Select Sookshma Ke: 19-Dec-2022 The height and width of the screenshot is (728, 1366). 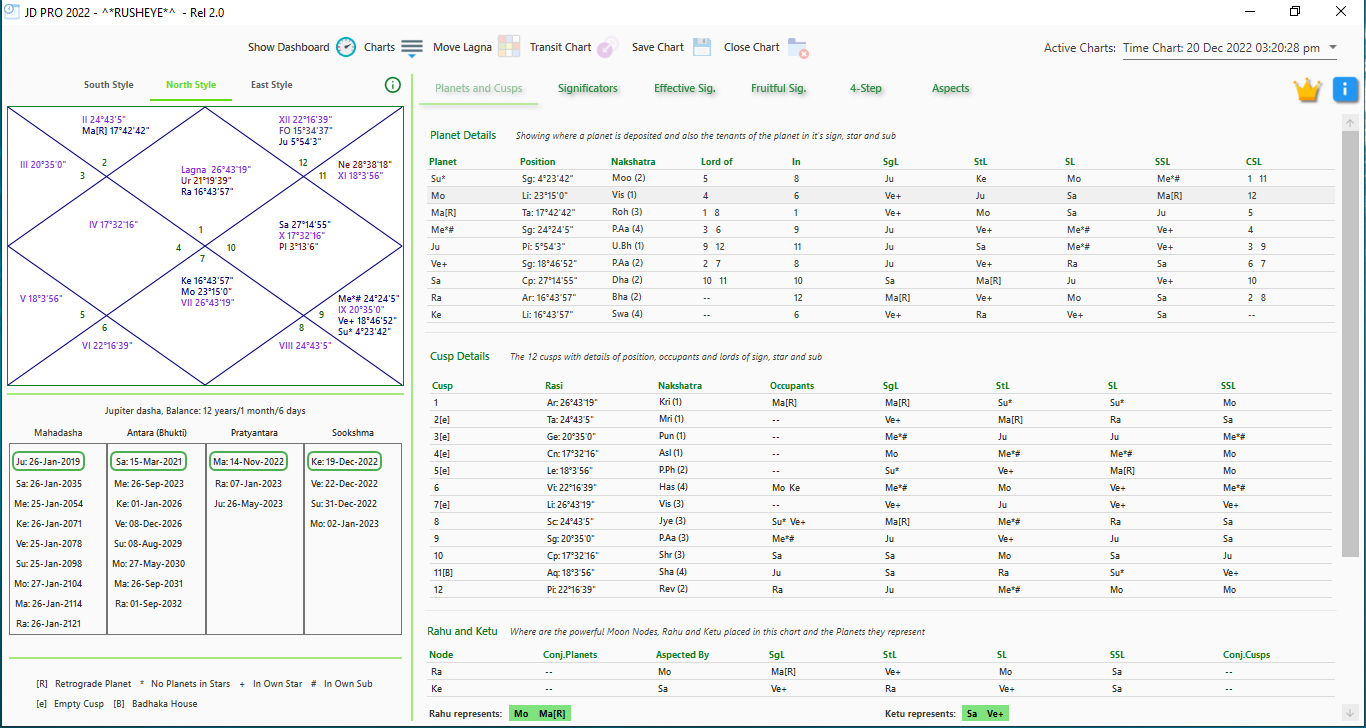click(x=345, y=462)
